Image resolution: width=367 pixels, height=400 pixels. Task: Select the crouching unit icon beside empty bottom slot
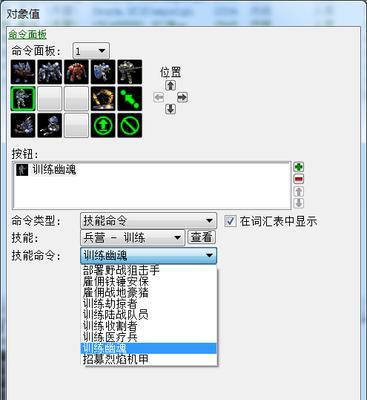point(50,125)
